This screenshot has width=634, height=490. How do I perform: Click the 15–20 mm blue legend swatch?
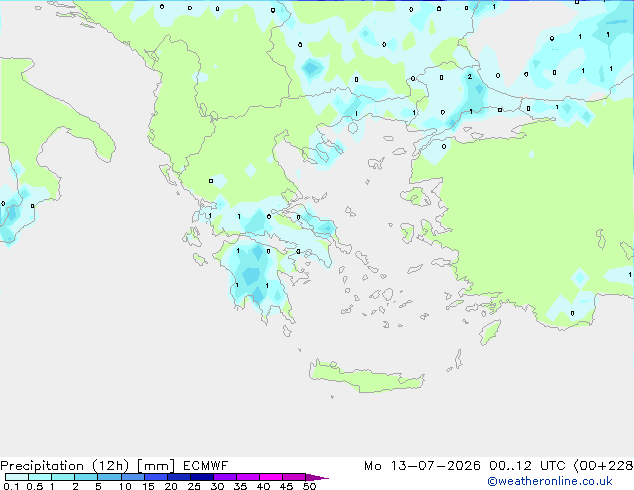[156, 477]
